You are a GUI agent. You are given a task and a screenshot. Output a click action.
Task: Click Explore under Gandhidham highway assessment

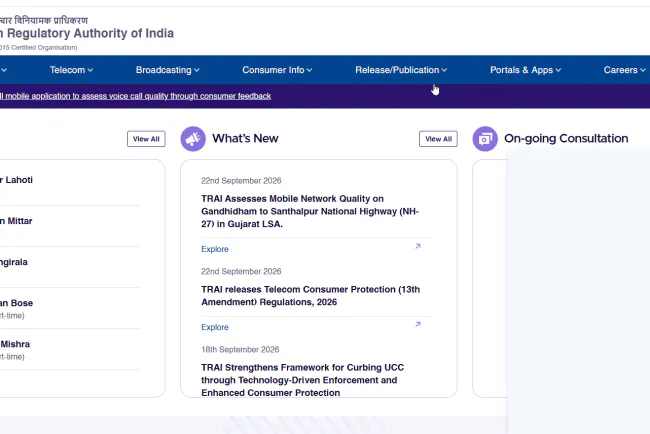click(x=215, y=249)
